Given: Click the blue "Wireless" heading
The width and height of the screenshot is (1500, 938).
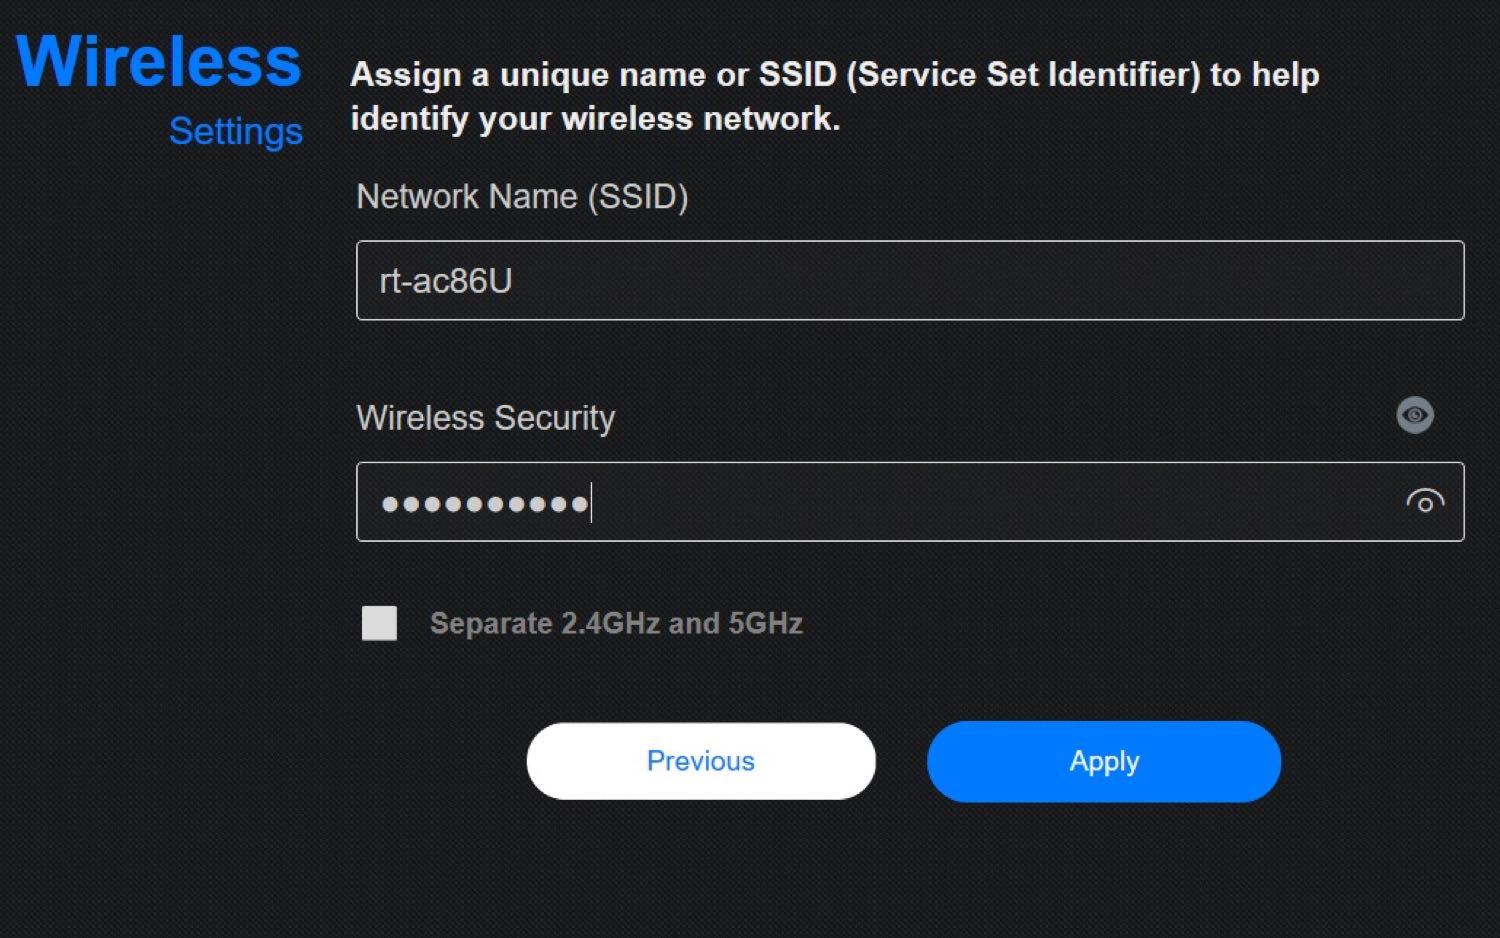Looking at the screenshot, I should [x=158, y=62].
